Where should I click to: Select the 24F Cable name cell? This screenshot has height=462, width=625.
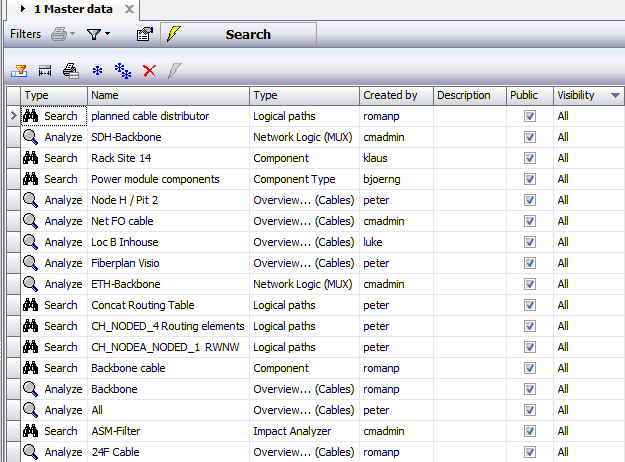168,452
